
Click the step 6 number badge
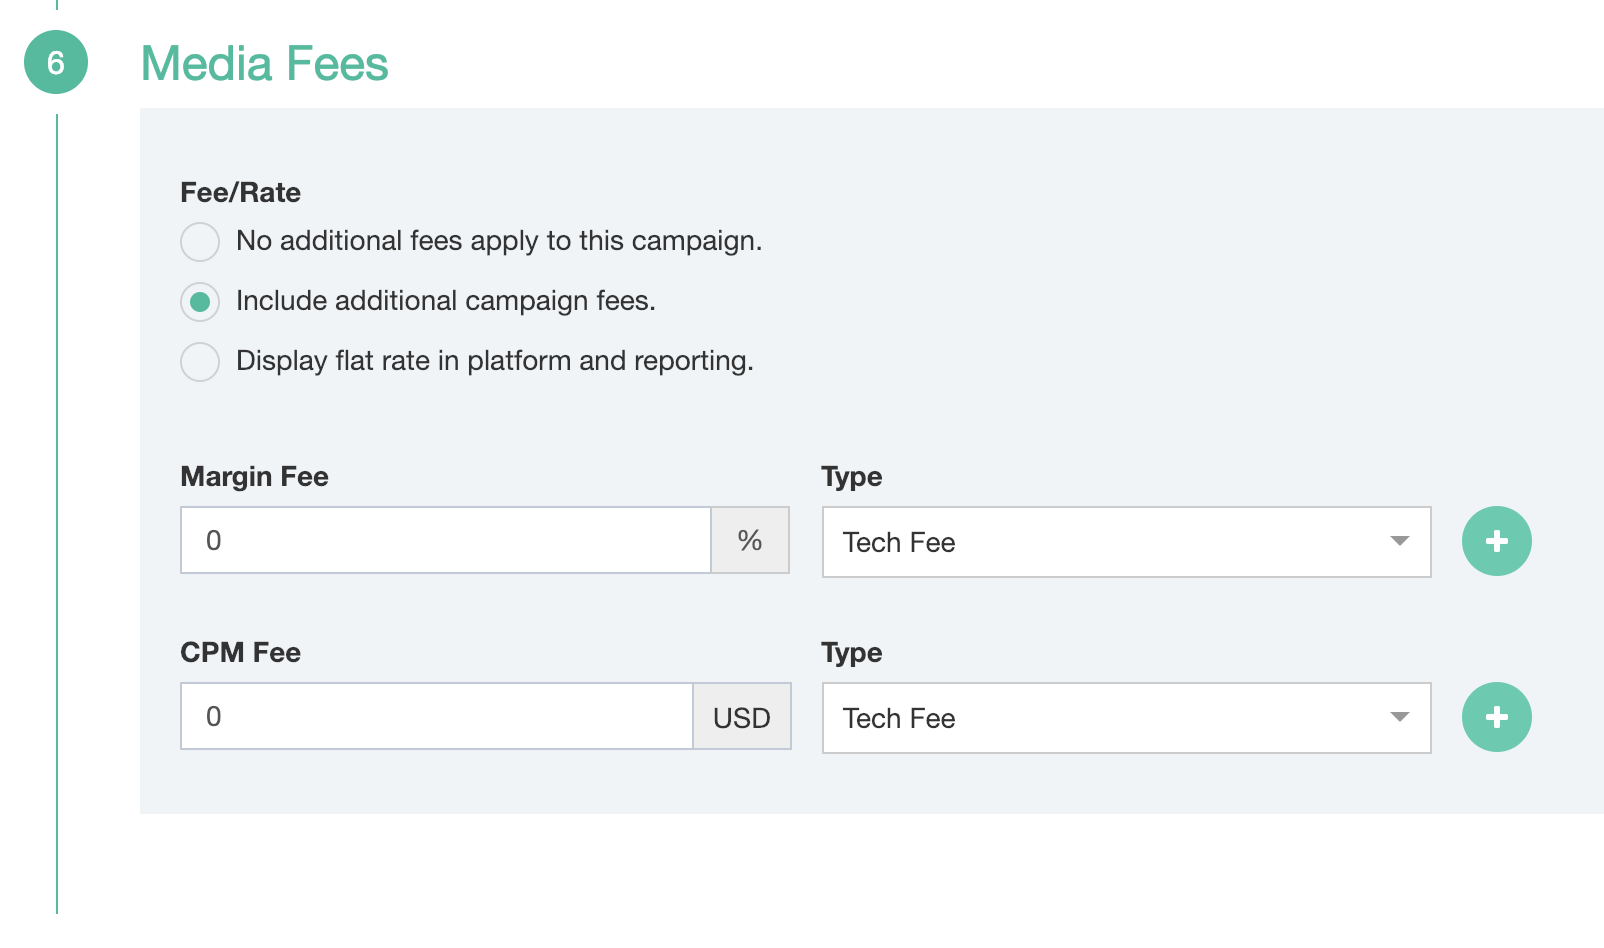coord(56,62)
